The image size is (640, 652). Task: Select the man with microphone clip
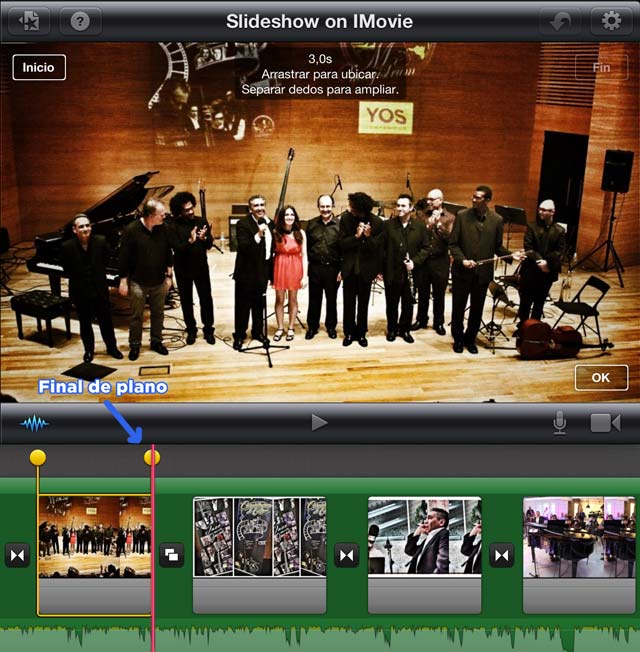coord(425,555)
